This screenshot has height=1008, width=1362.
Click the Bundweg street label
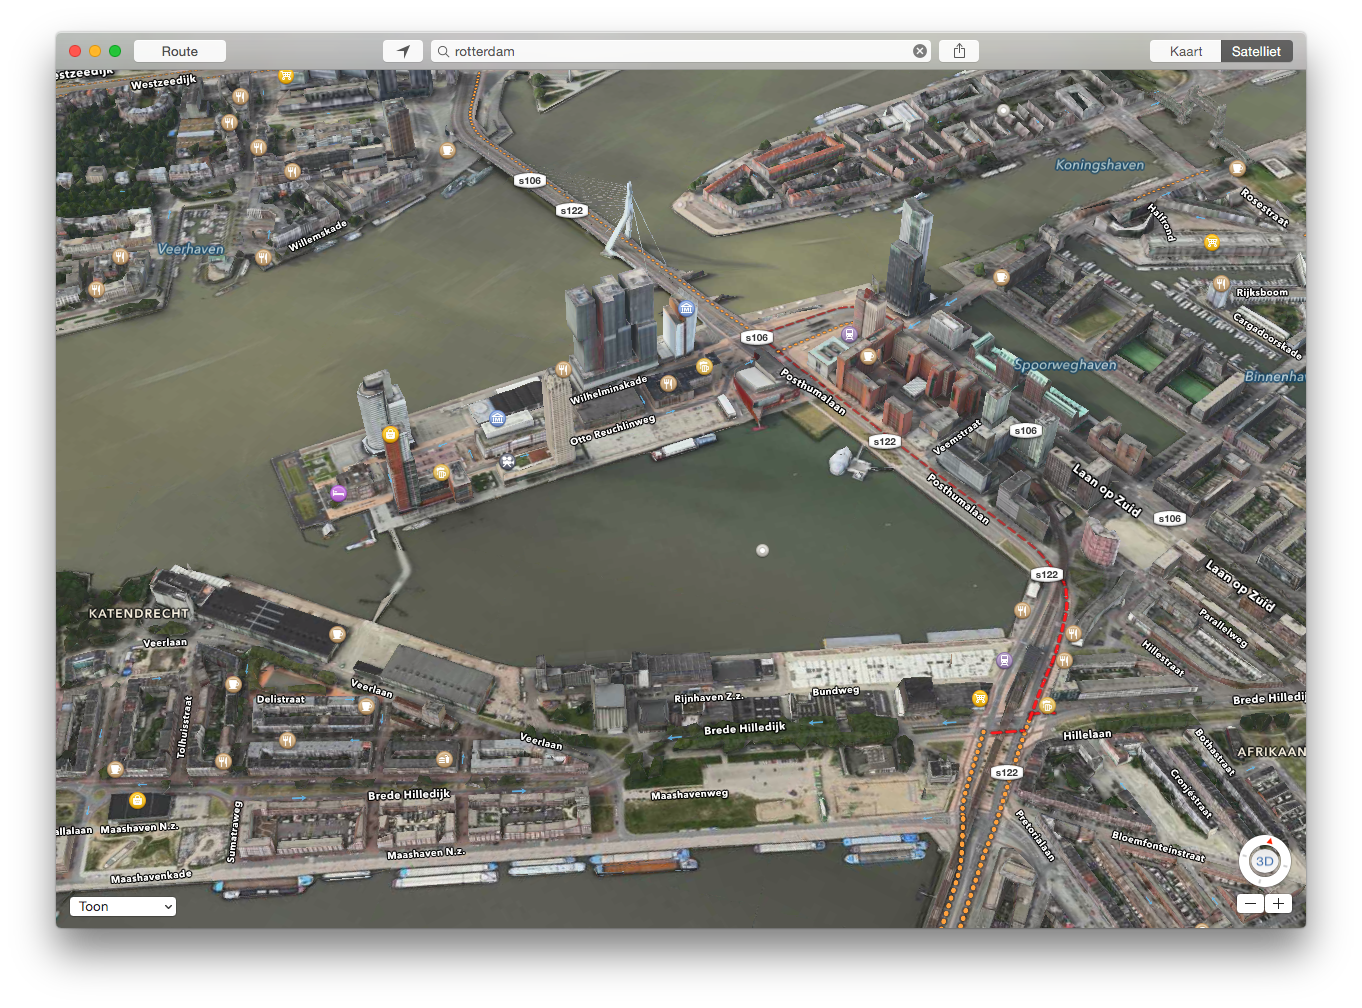(x=835, y=691)
